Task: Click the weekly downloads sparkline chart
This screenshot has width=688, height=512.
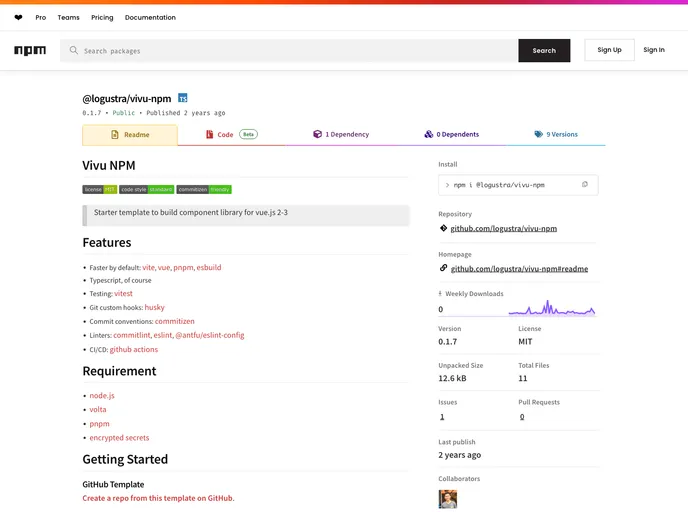Action: point(552,308)
